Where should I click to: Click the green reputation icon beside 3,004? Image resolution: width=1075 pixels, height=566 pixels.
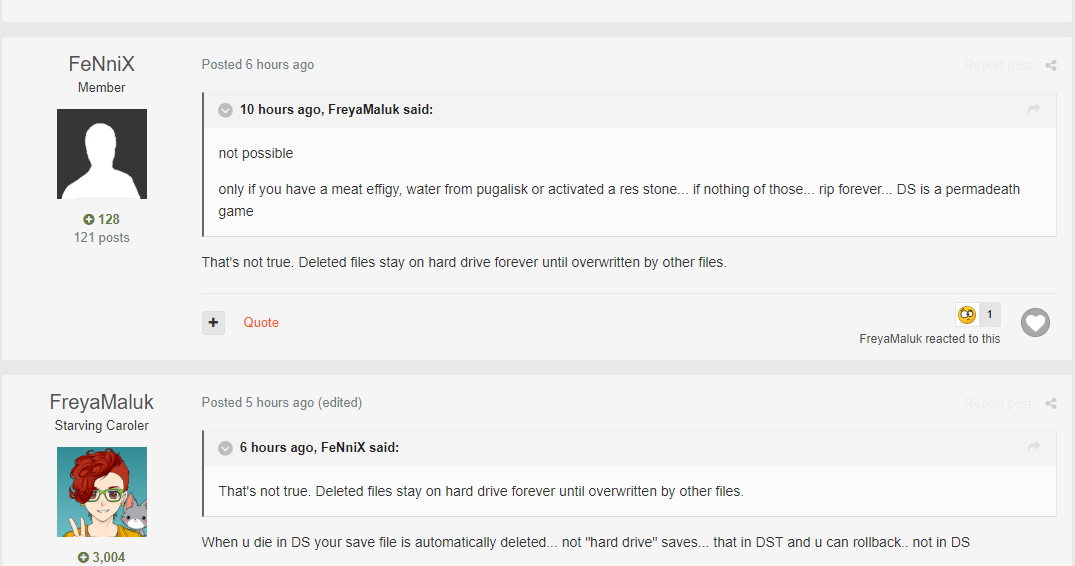[83, 557]
